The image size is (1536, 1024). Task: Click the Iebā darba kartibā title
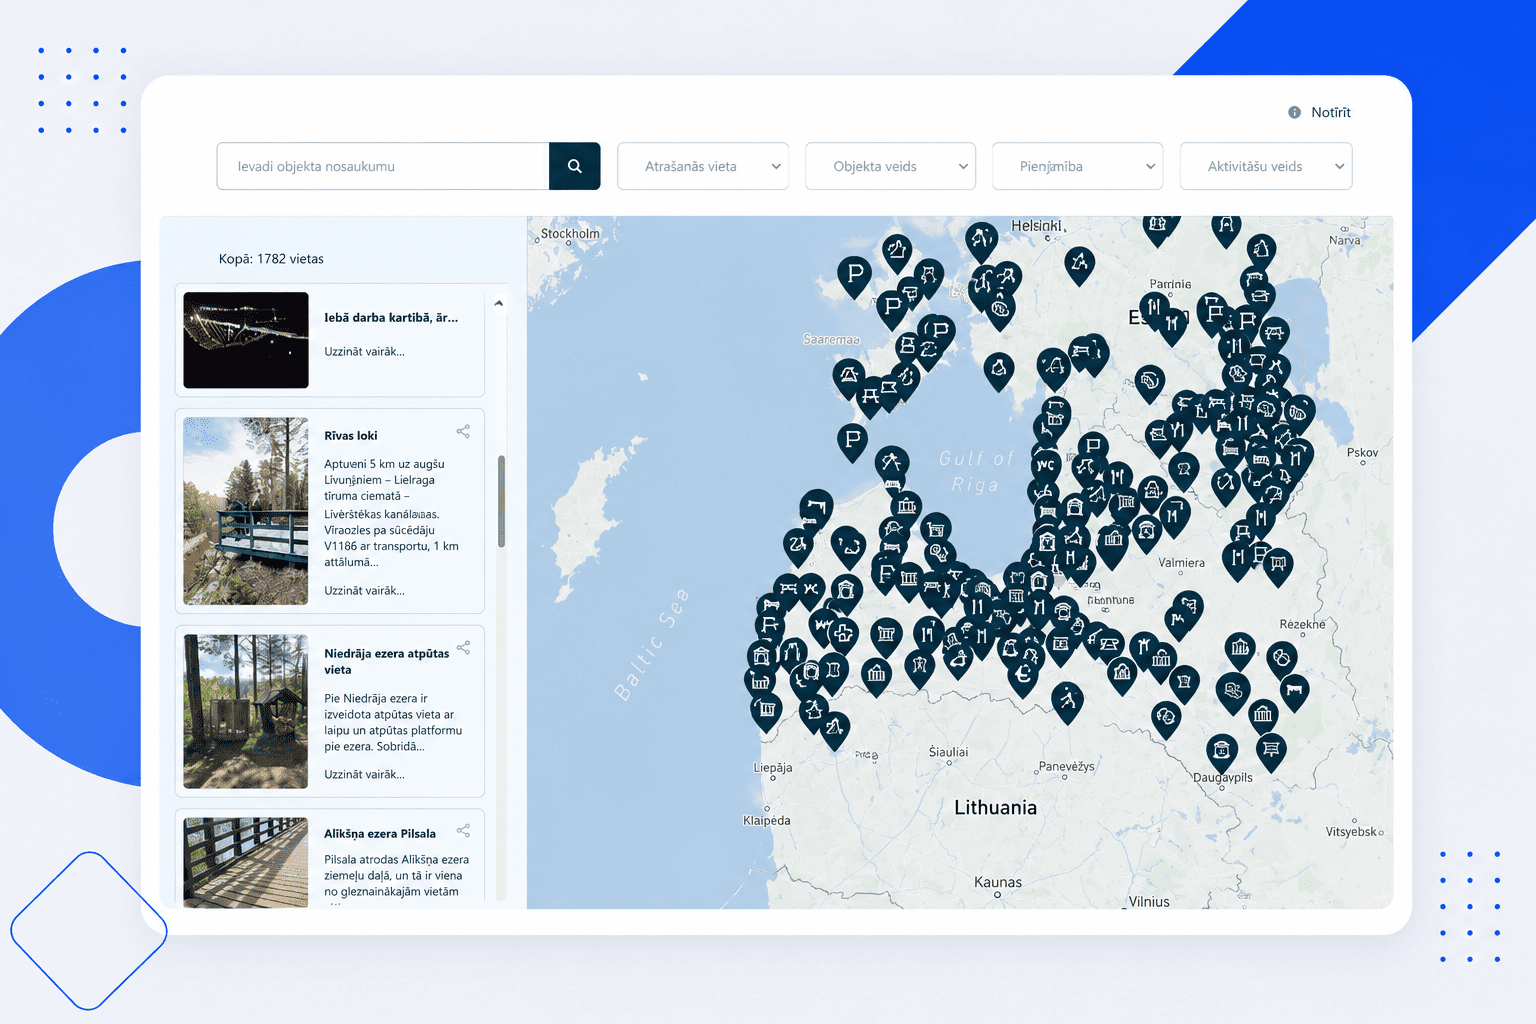[391, 317]
